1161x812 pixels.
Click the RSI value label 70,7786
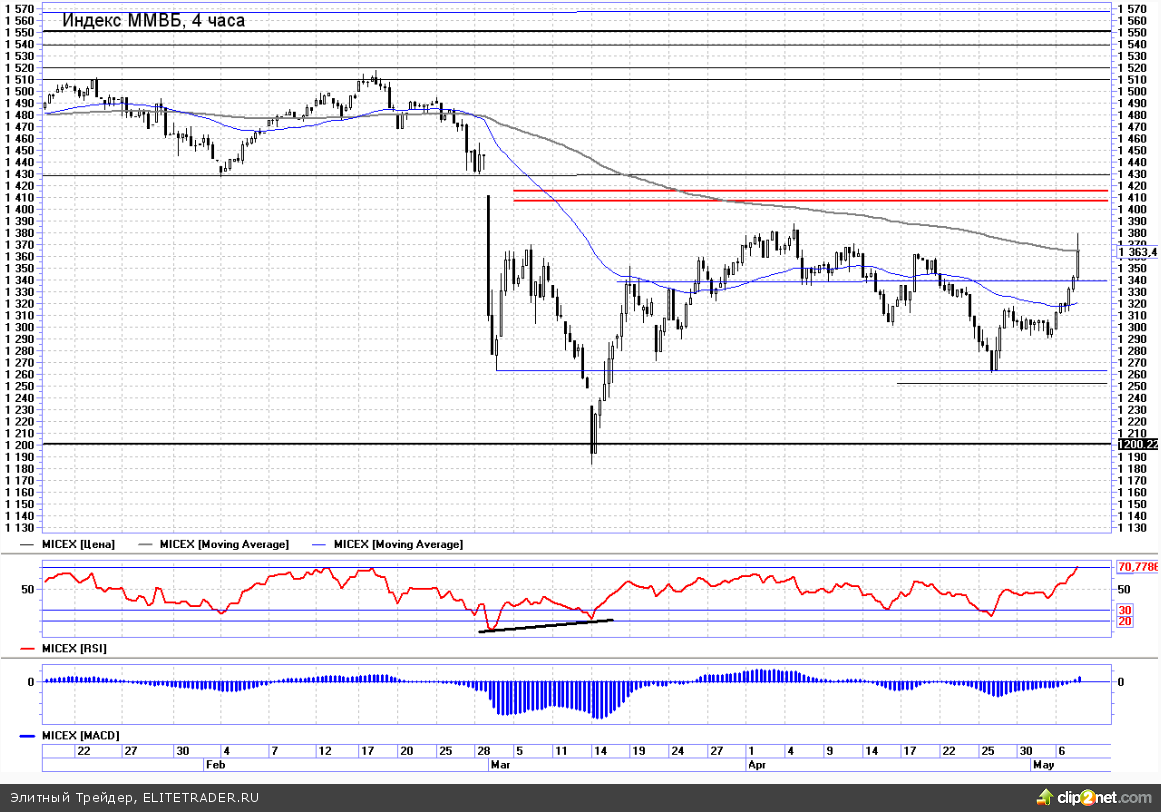click(1138, 566)
